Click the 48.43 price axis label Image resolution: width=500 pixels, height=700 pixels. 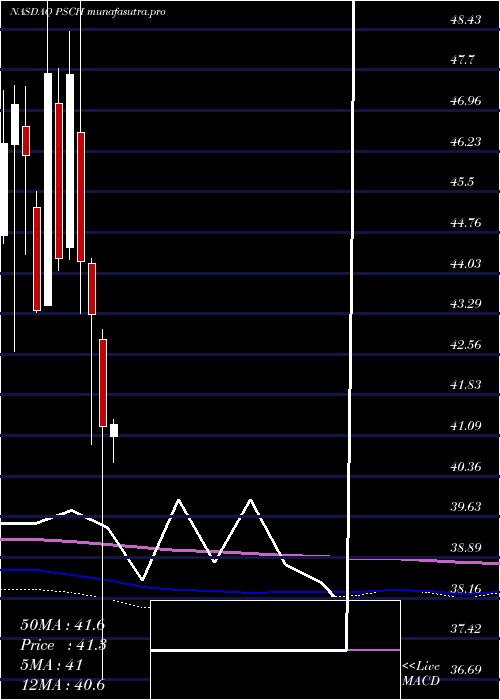click(x=465, y=20)
